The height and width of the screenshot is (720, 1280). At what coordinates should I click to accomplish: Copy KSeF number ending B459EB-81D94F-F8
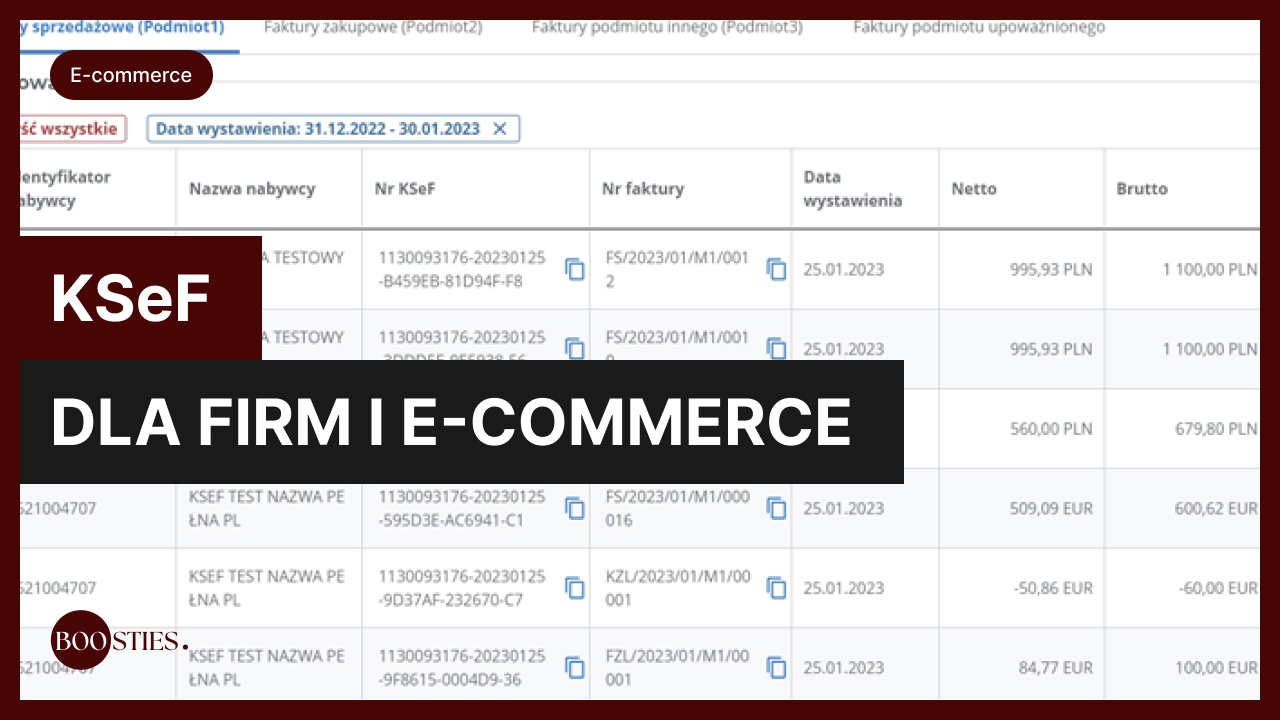point(575,269)
